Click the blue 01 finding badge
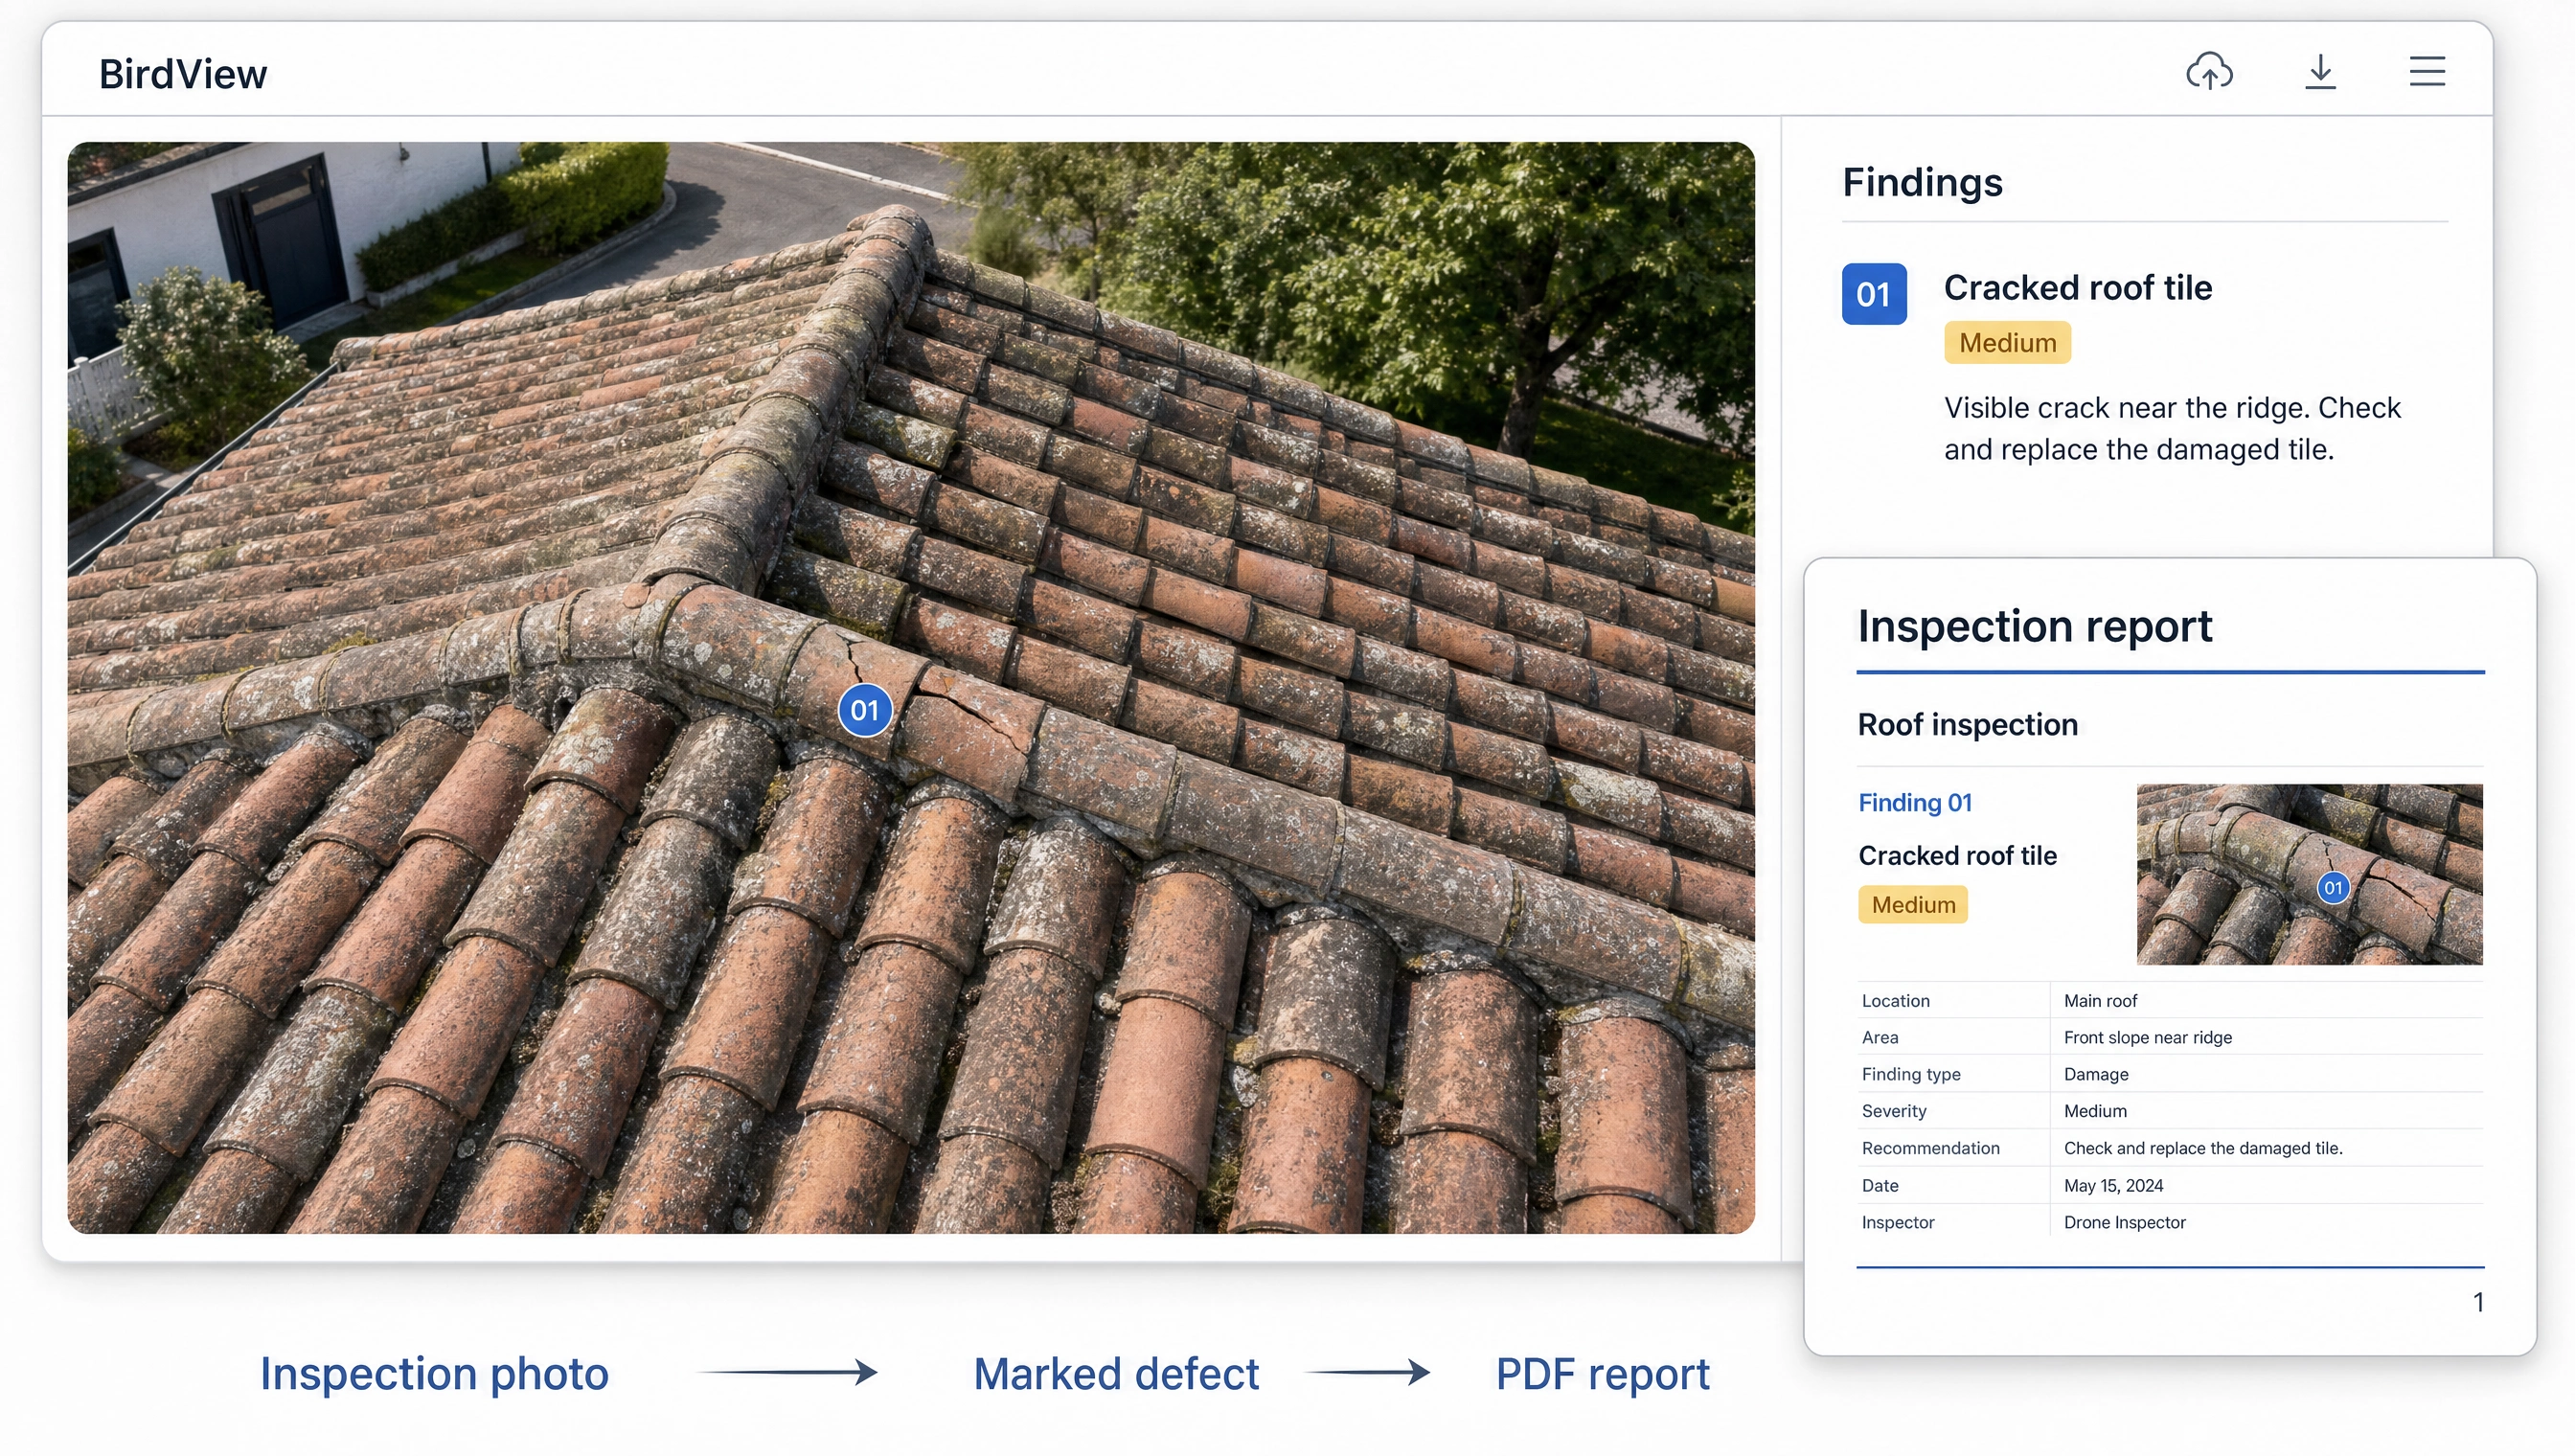The height and width of the screenshot is (1456, 2575). click(x=1874, y=294)
